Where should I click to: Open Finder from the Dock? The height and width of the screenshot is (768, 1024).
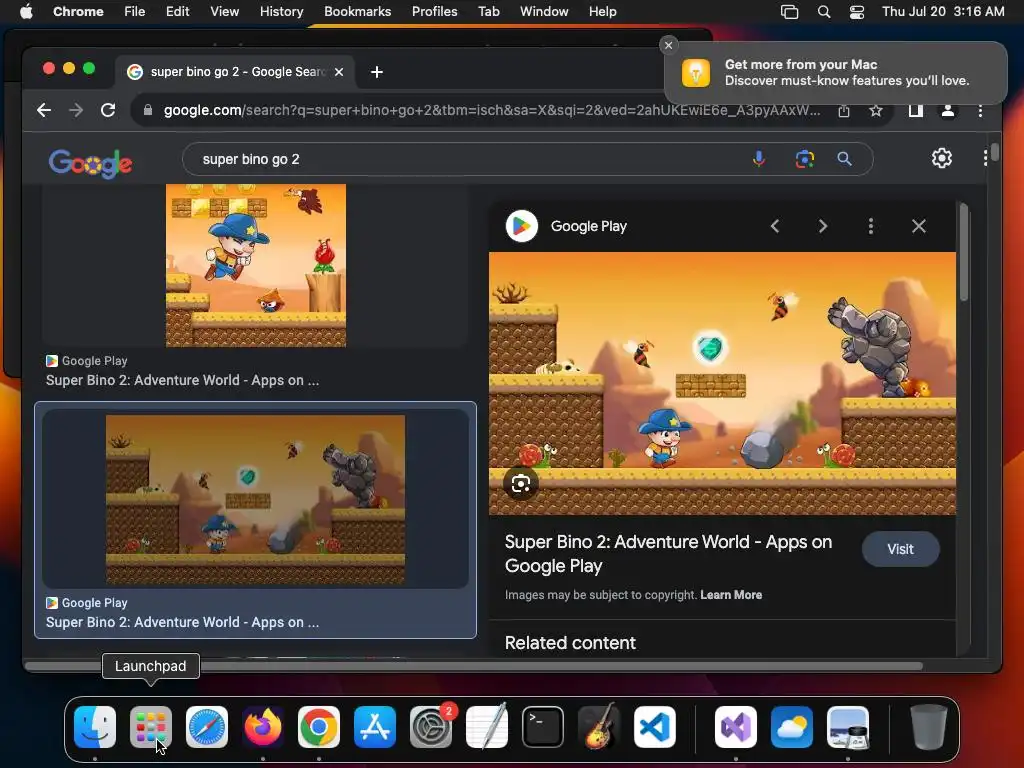coord(95,727)
